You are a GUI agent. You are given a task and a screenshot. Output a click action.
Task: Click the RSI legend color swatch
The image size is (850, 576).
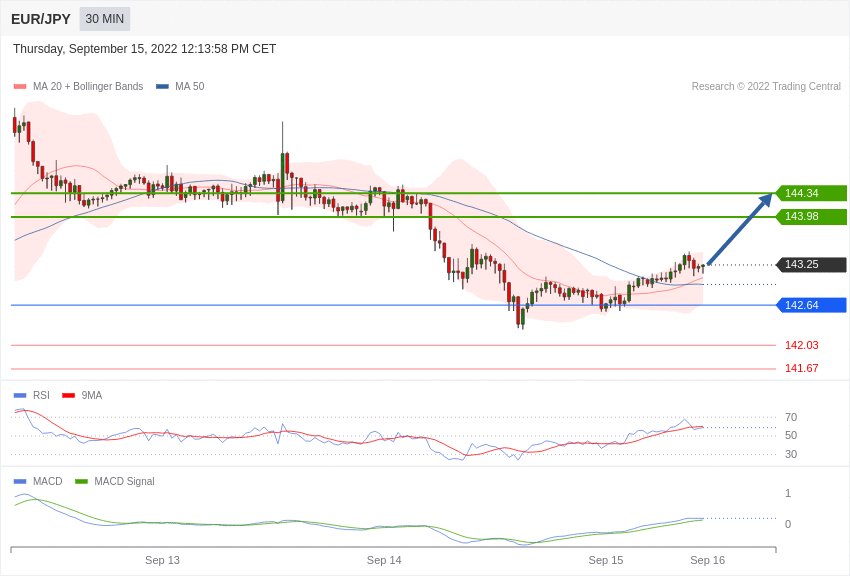tap(20, 396)
